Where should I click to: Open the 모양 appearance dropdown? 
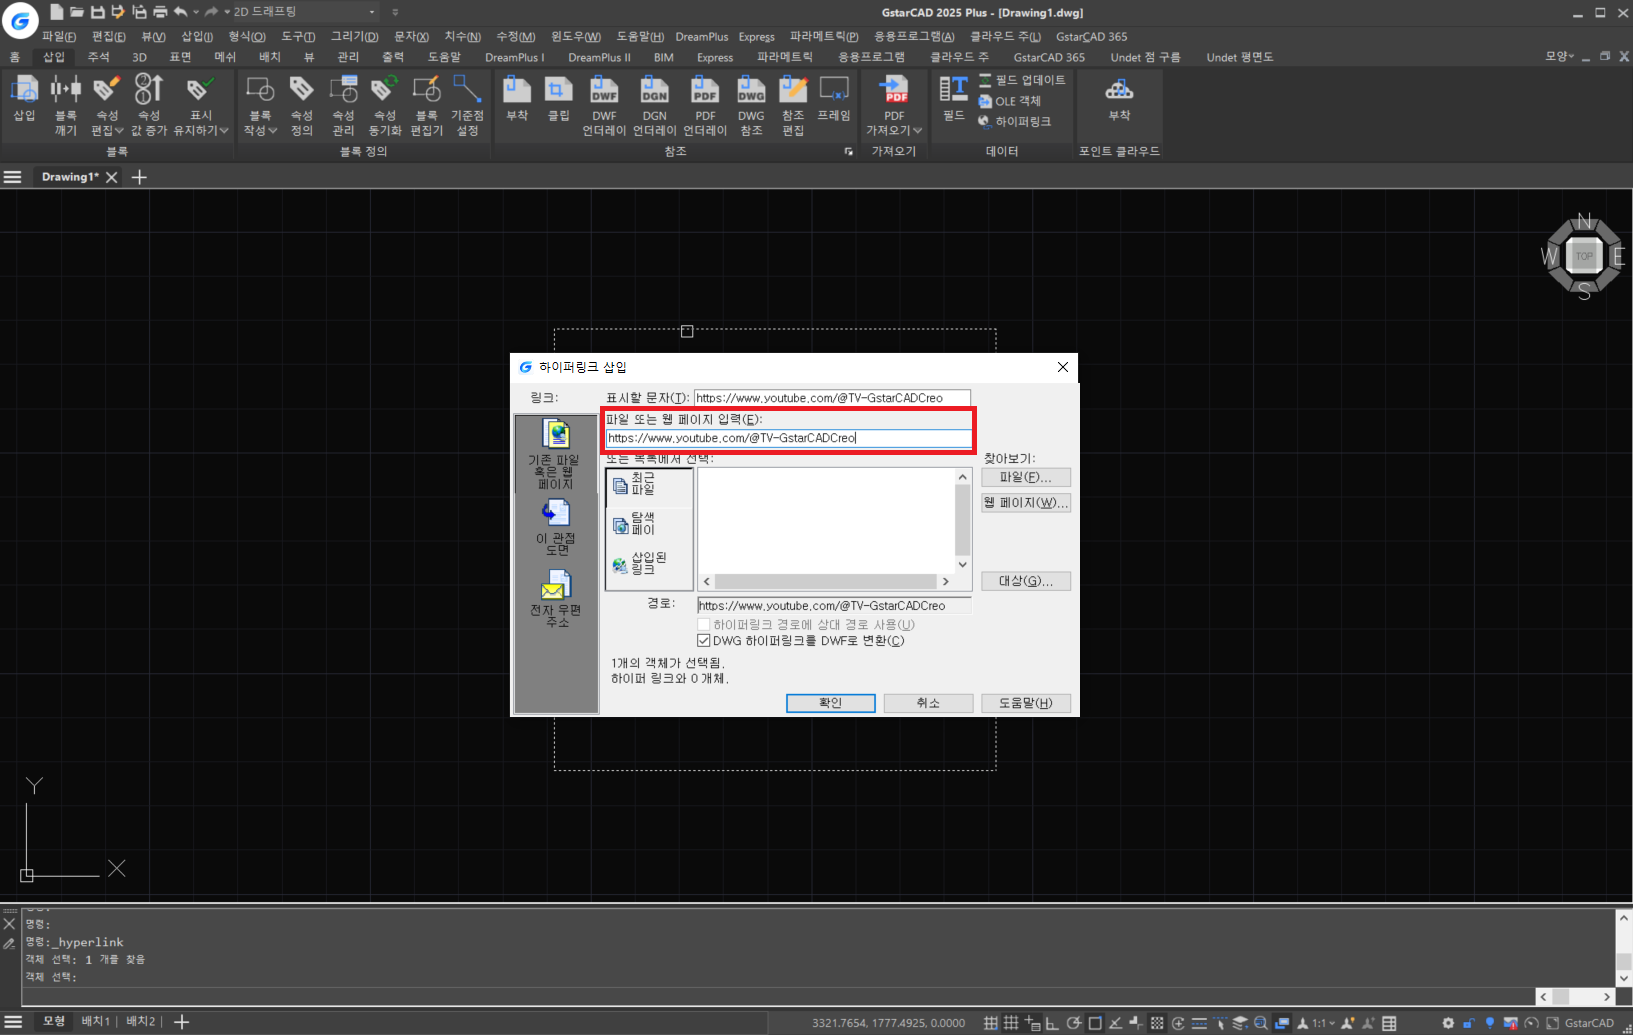click(x=1559, y=56)
